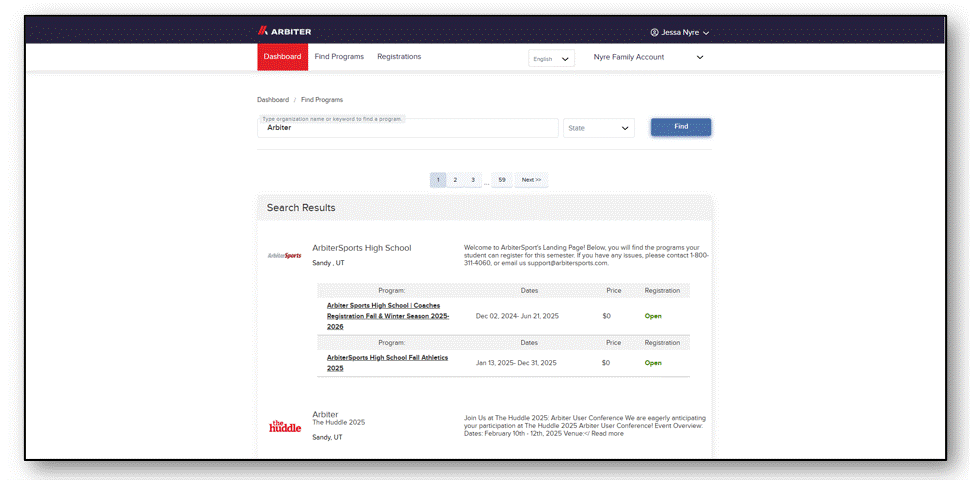Open the Find Programs tab
Screen dimensions: 970x480
339,56
